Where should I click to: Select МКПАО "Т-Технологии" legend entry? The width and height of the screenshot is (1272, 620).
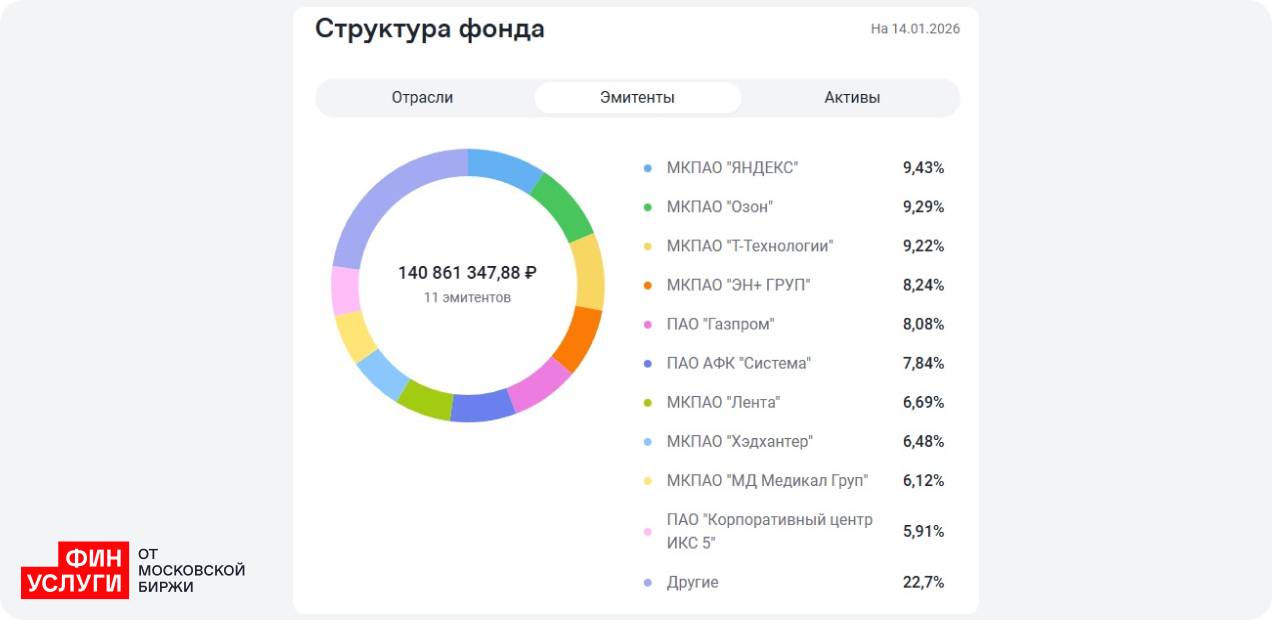(x=749, y=246)
